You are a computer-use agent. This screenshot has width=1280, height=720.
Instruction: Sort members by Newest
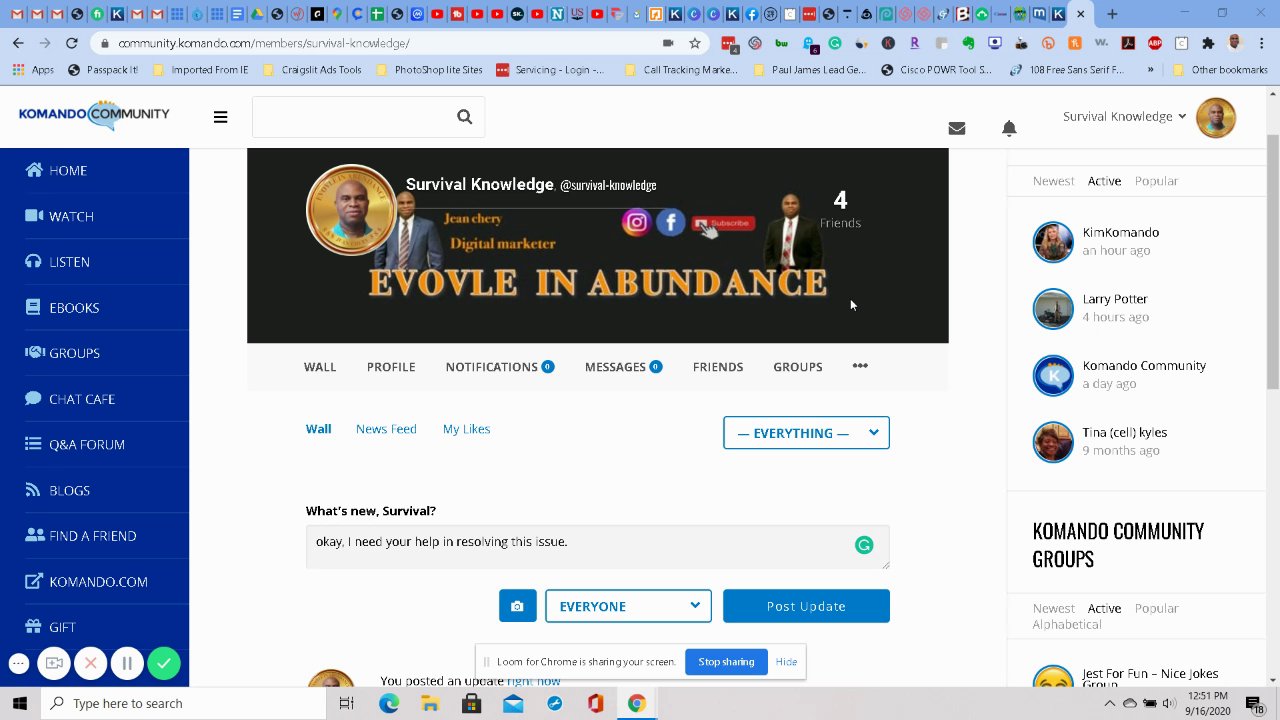pos(1053,181)
